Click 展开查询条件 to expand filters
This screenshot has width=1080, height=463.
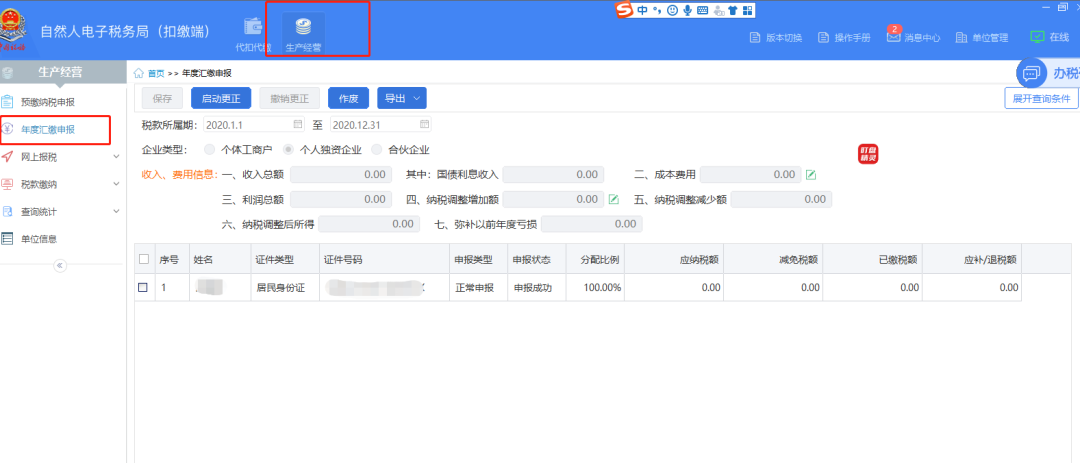point(1041,99)
